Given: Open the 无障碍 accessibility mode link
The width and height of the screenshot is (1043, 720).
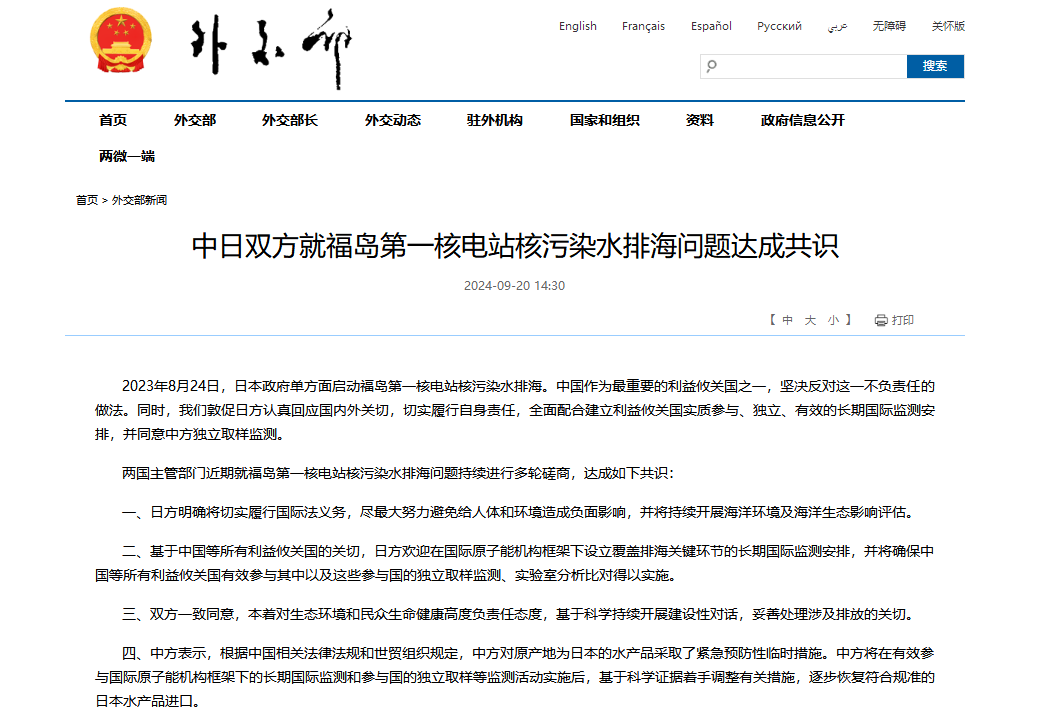Looking at the screenshot, I should coord(889,26).
